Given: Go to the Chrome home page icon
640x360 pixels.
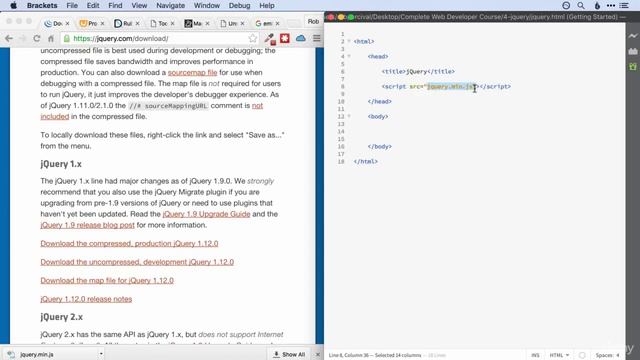Looking at the screenshot, I should click(x=51, y=38).
